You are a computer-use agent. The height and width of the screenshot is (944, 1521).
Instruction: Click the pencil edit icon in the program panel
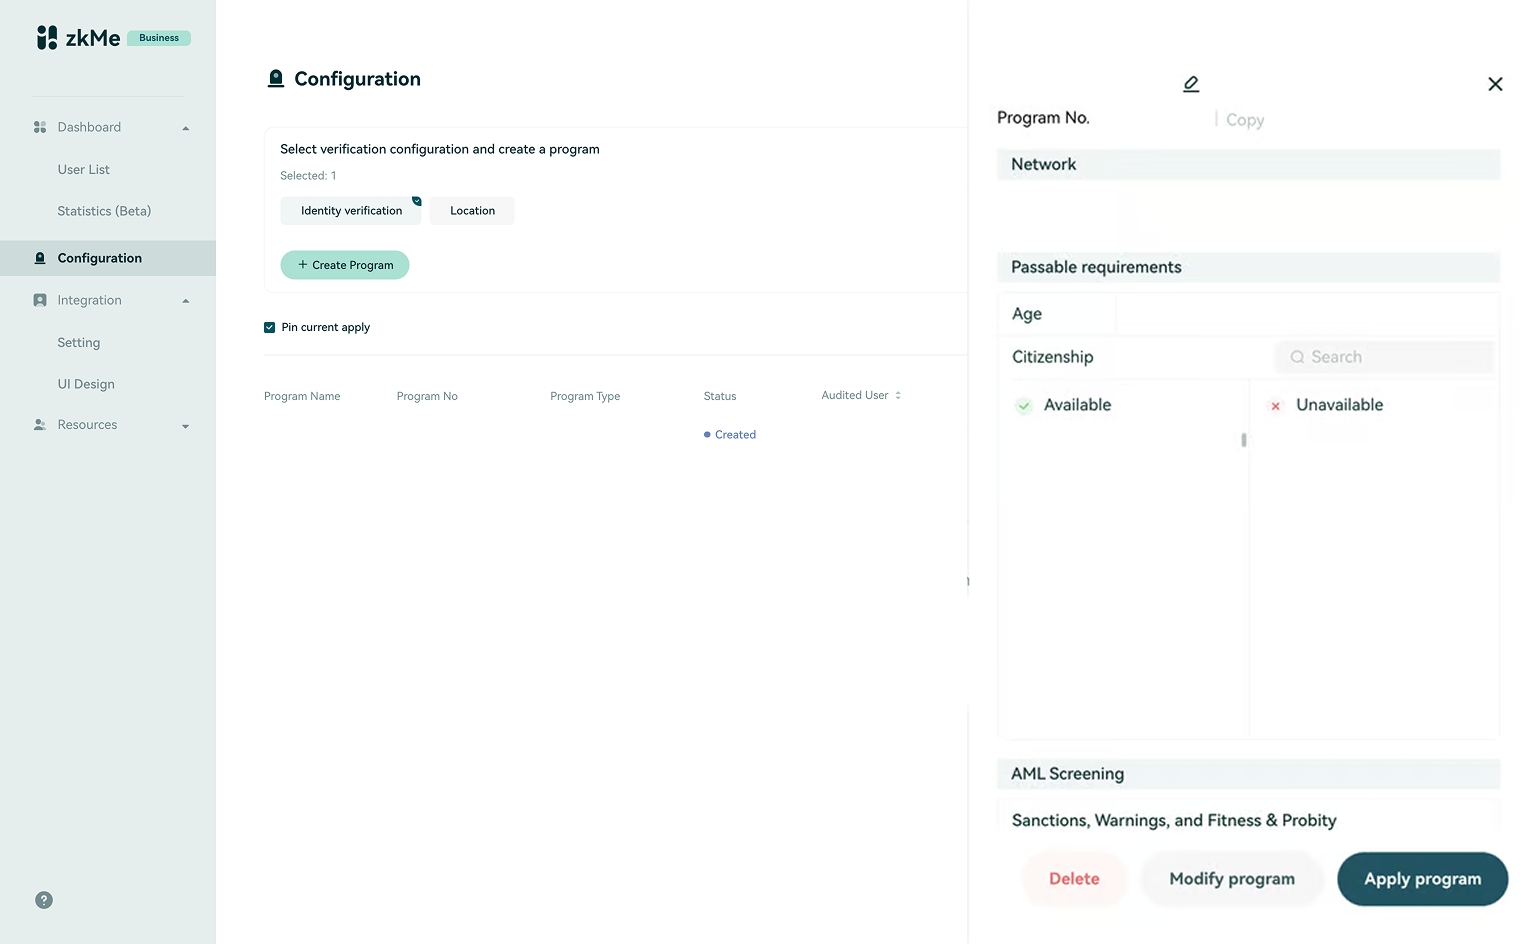[1191, 84]
